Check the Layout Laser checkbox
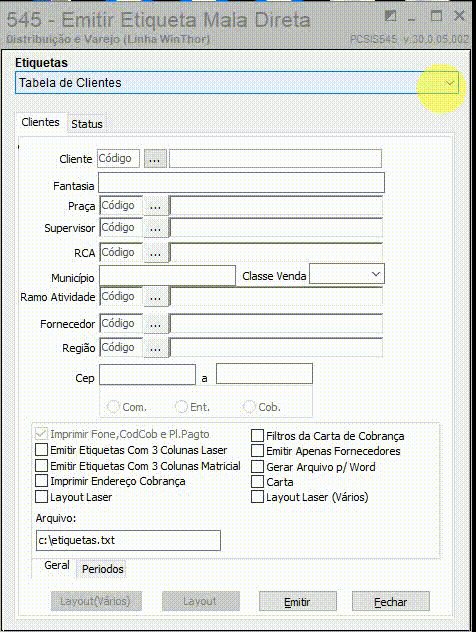This screenshot has width=476, height=632. 41,497
